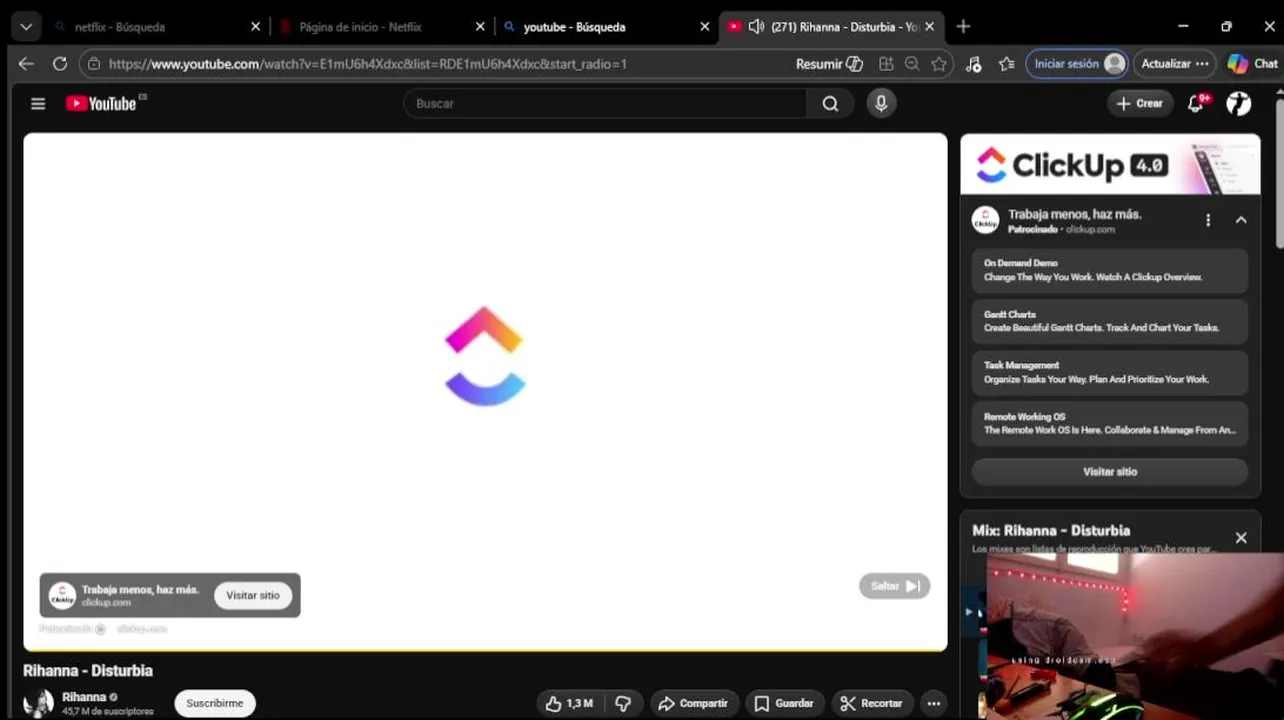
Task: Open the media control music icon
Action: (x=974, y=63)
